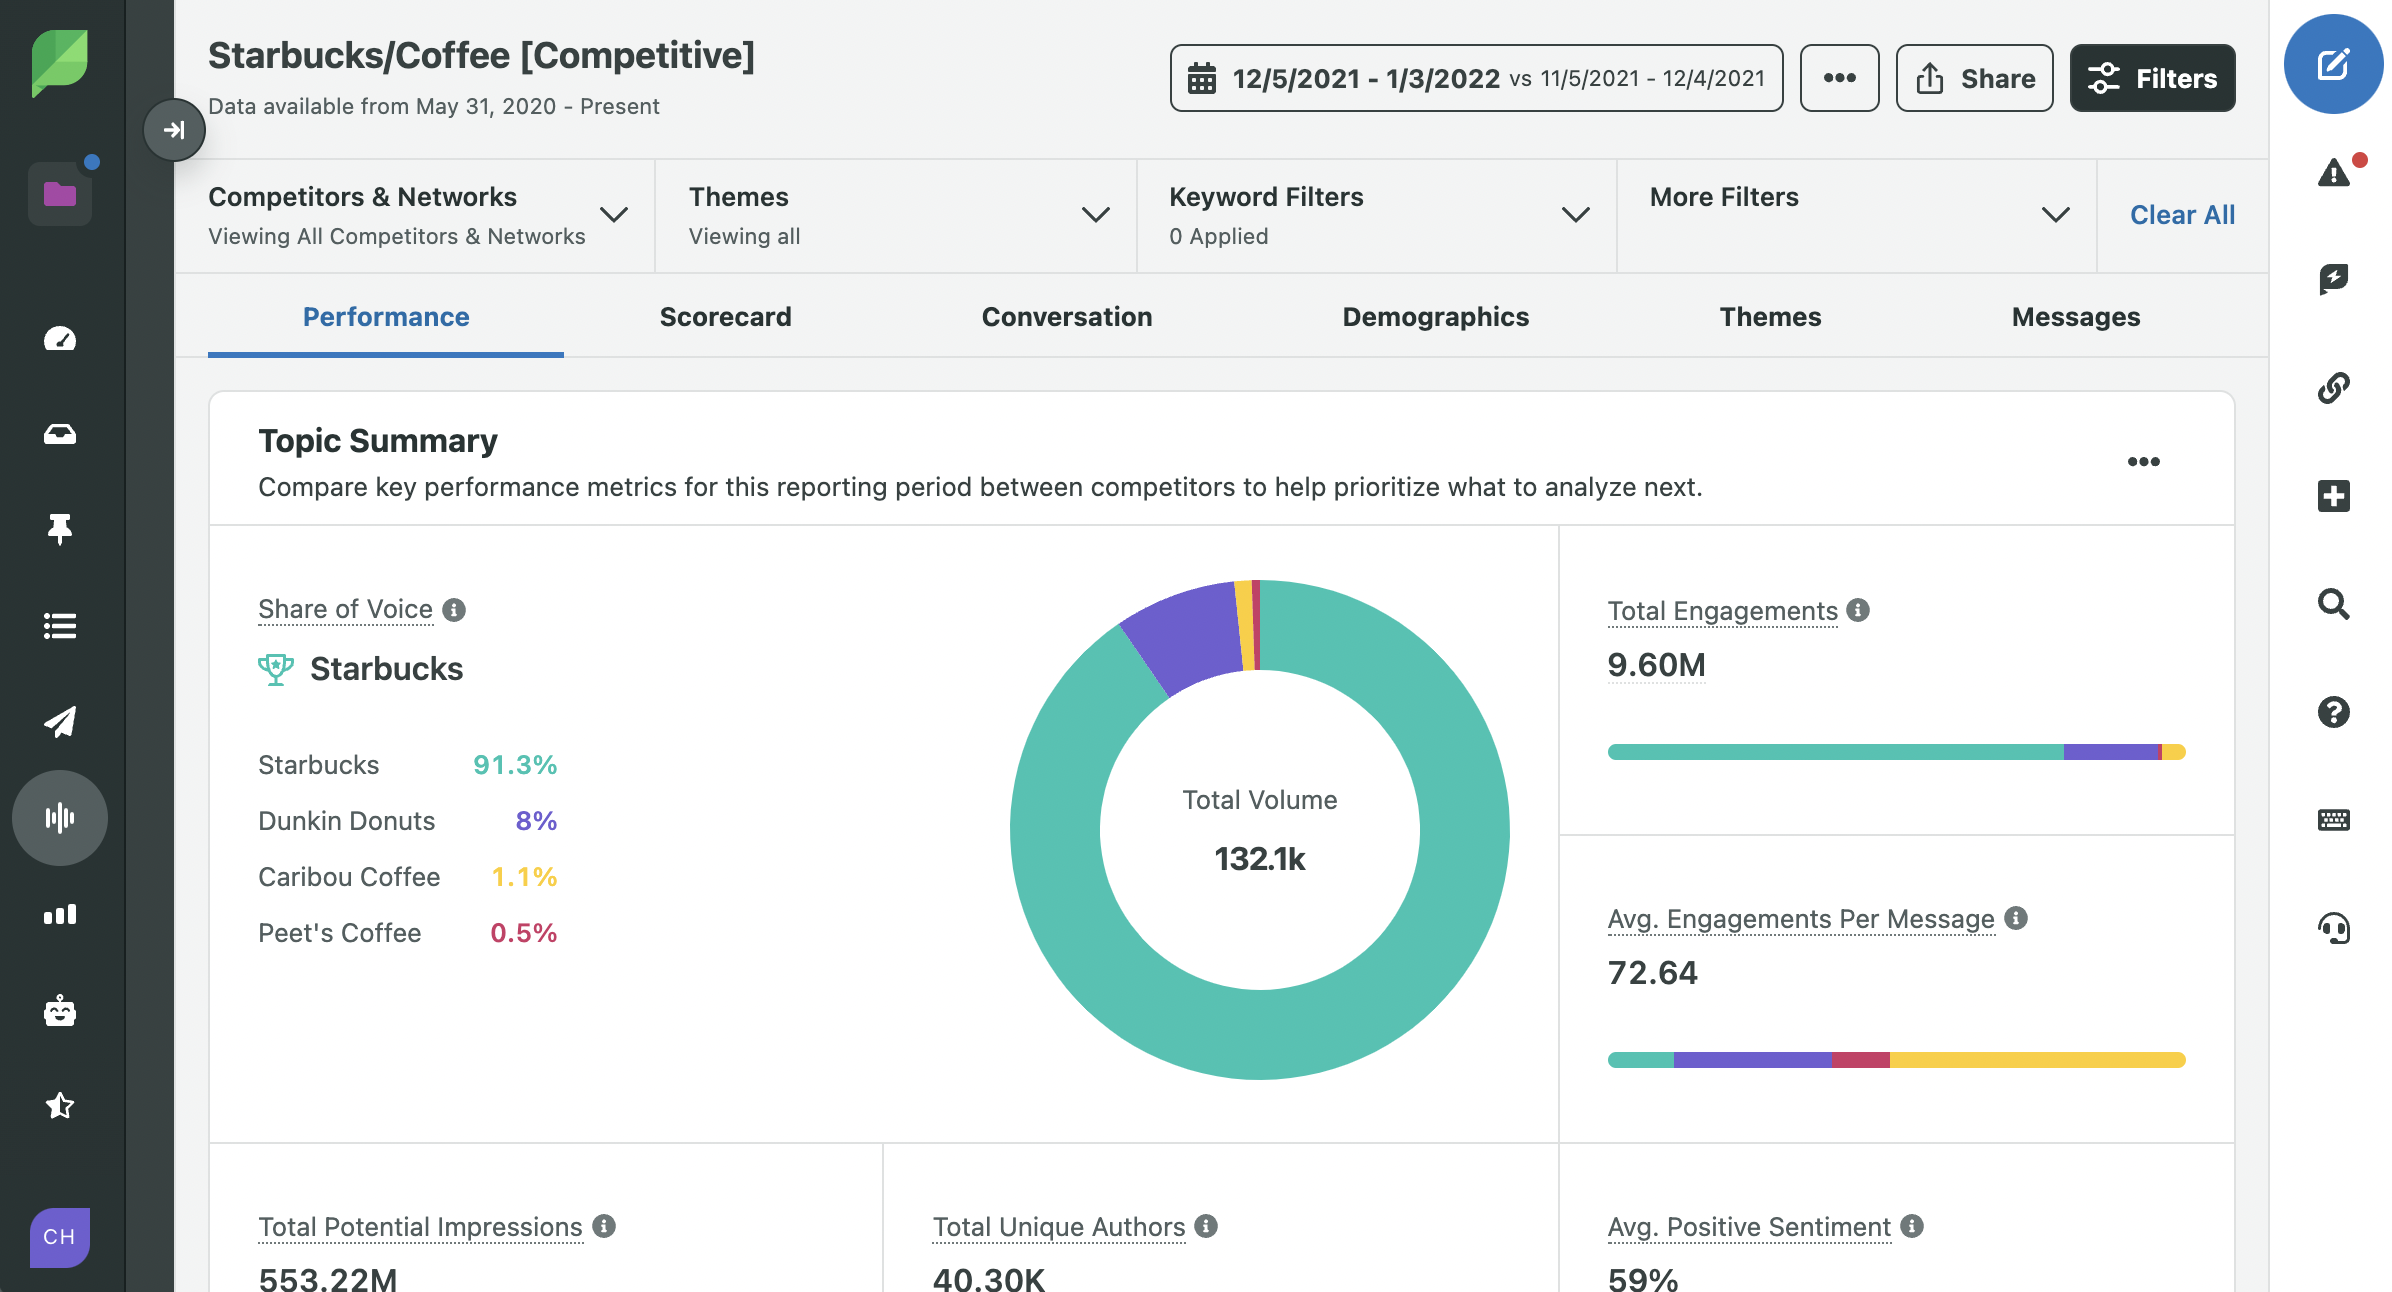The height and width of the screenshot is (1292, 2392).
Task: Open the date range picker field
Action: pyautogui.click(x=1476, y=78)
